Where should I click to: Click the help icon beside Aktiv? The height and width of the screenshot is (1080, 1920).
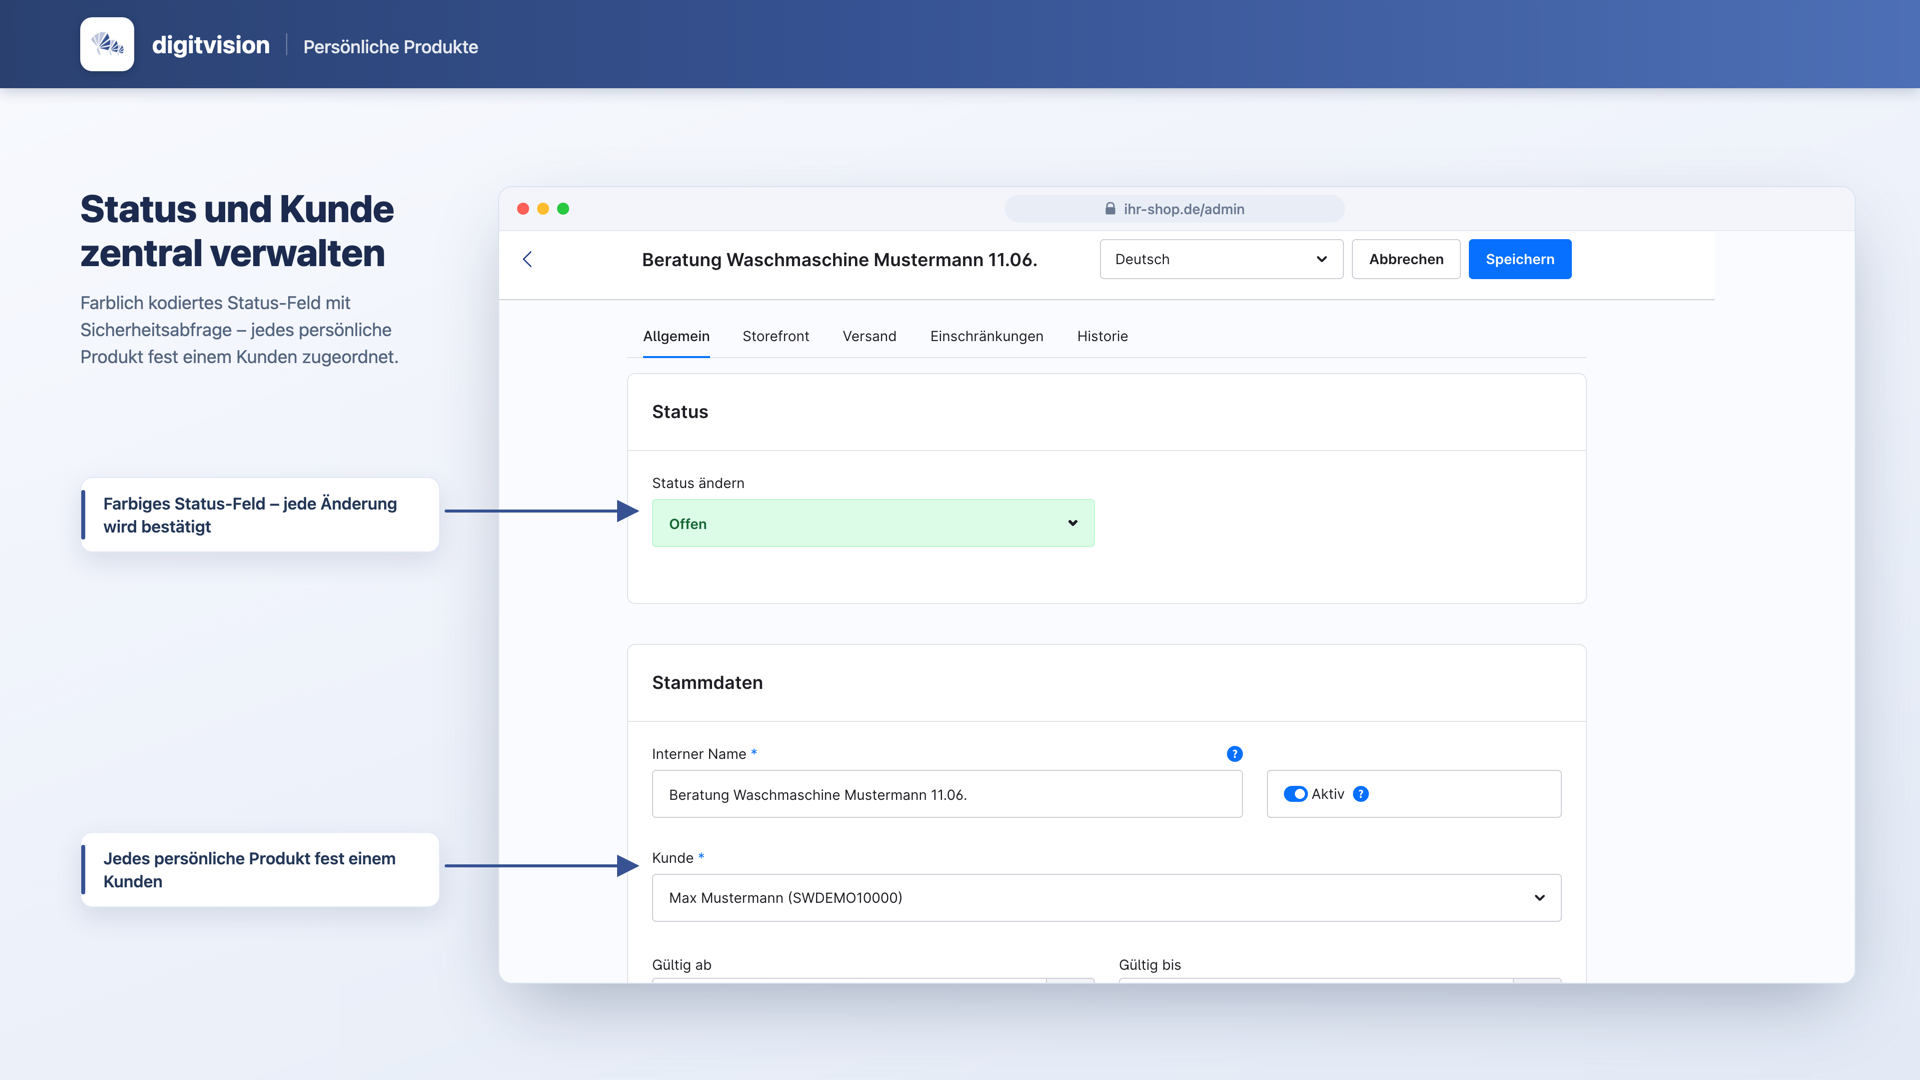(1360, 794)
